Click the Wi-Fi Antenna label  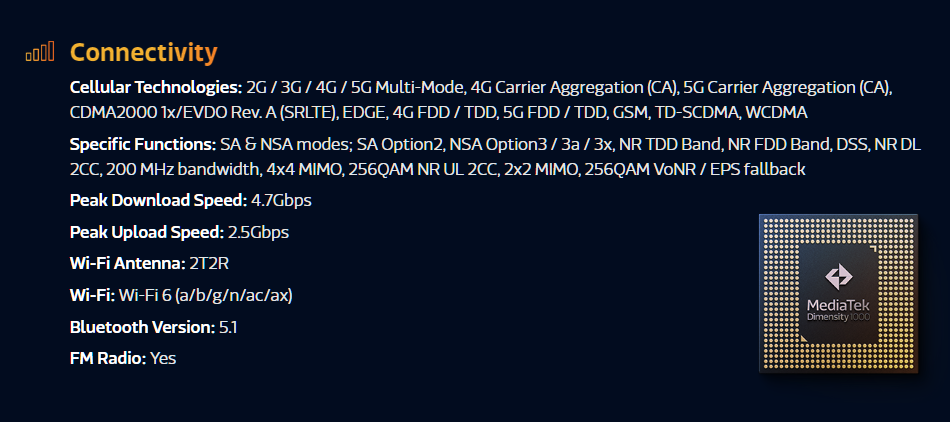pyautogui.click(x=127, y=264)
